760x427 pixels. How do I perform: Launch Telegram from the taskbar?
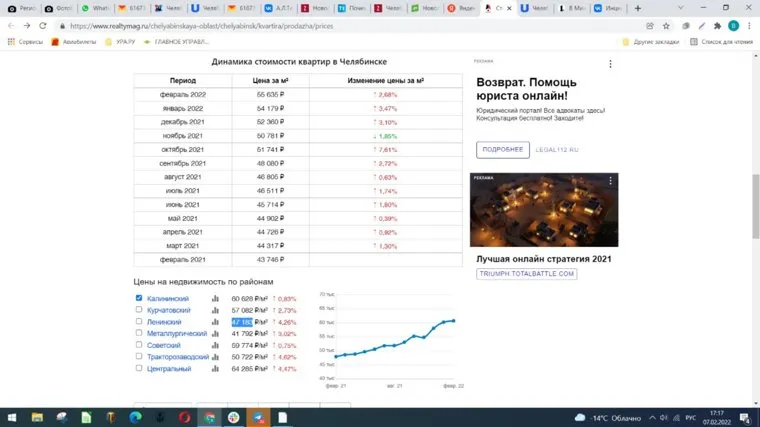point(258,417)
